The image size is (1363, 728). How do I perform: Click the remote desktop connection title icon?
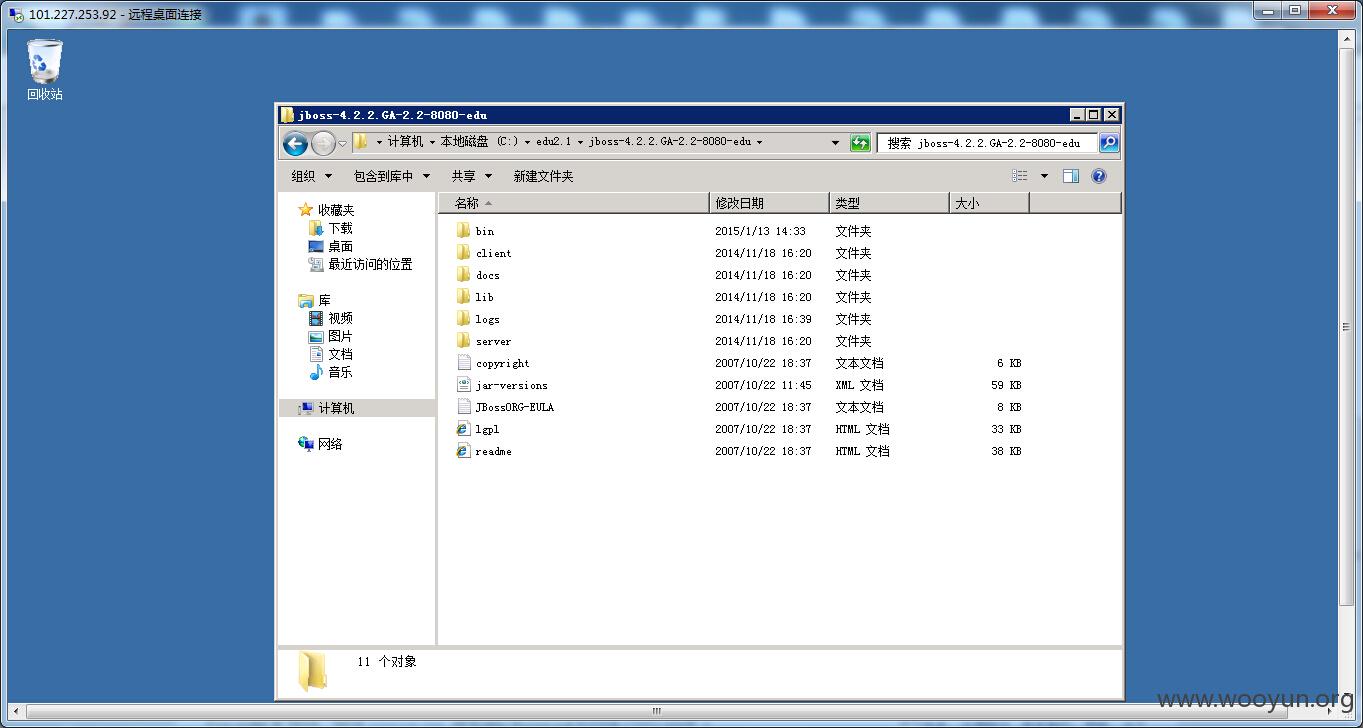(x=15, y=14)
